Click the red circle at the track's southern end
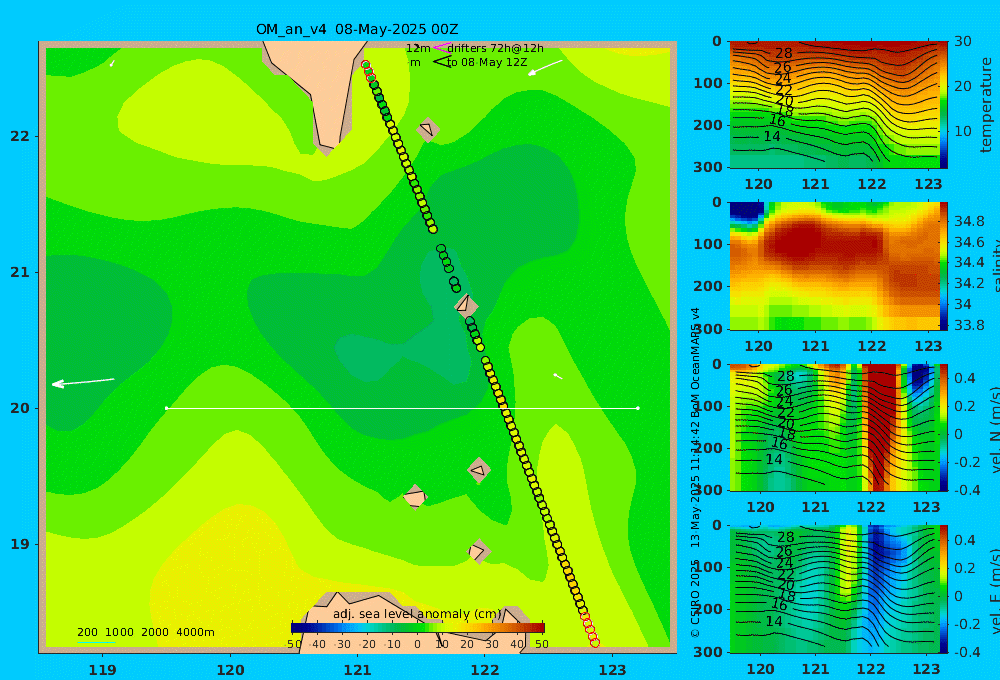Screen dimensions: 1000x680 (595, 643)
